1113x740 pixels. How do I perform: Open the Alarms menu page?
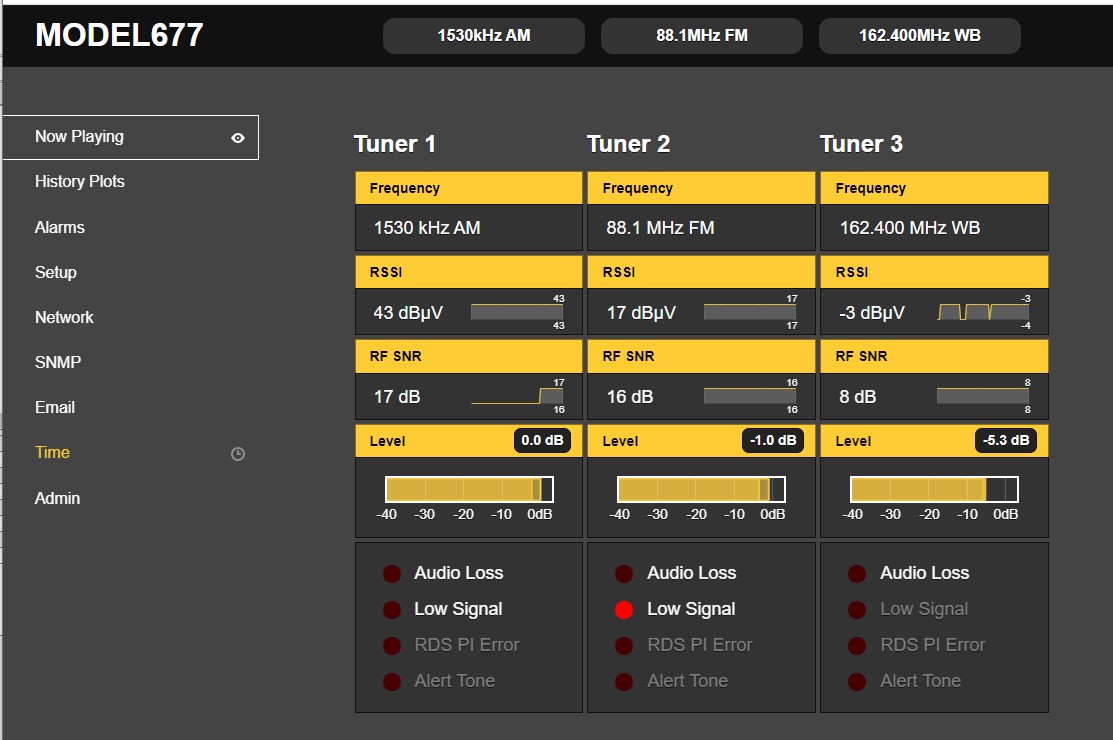tap(60, 228)
